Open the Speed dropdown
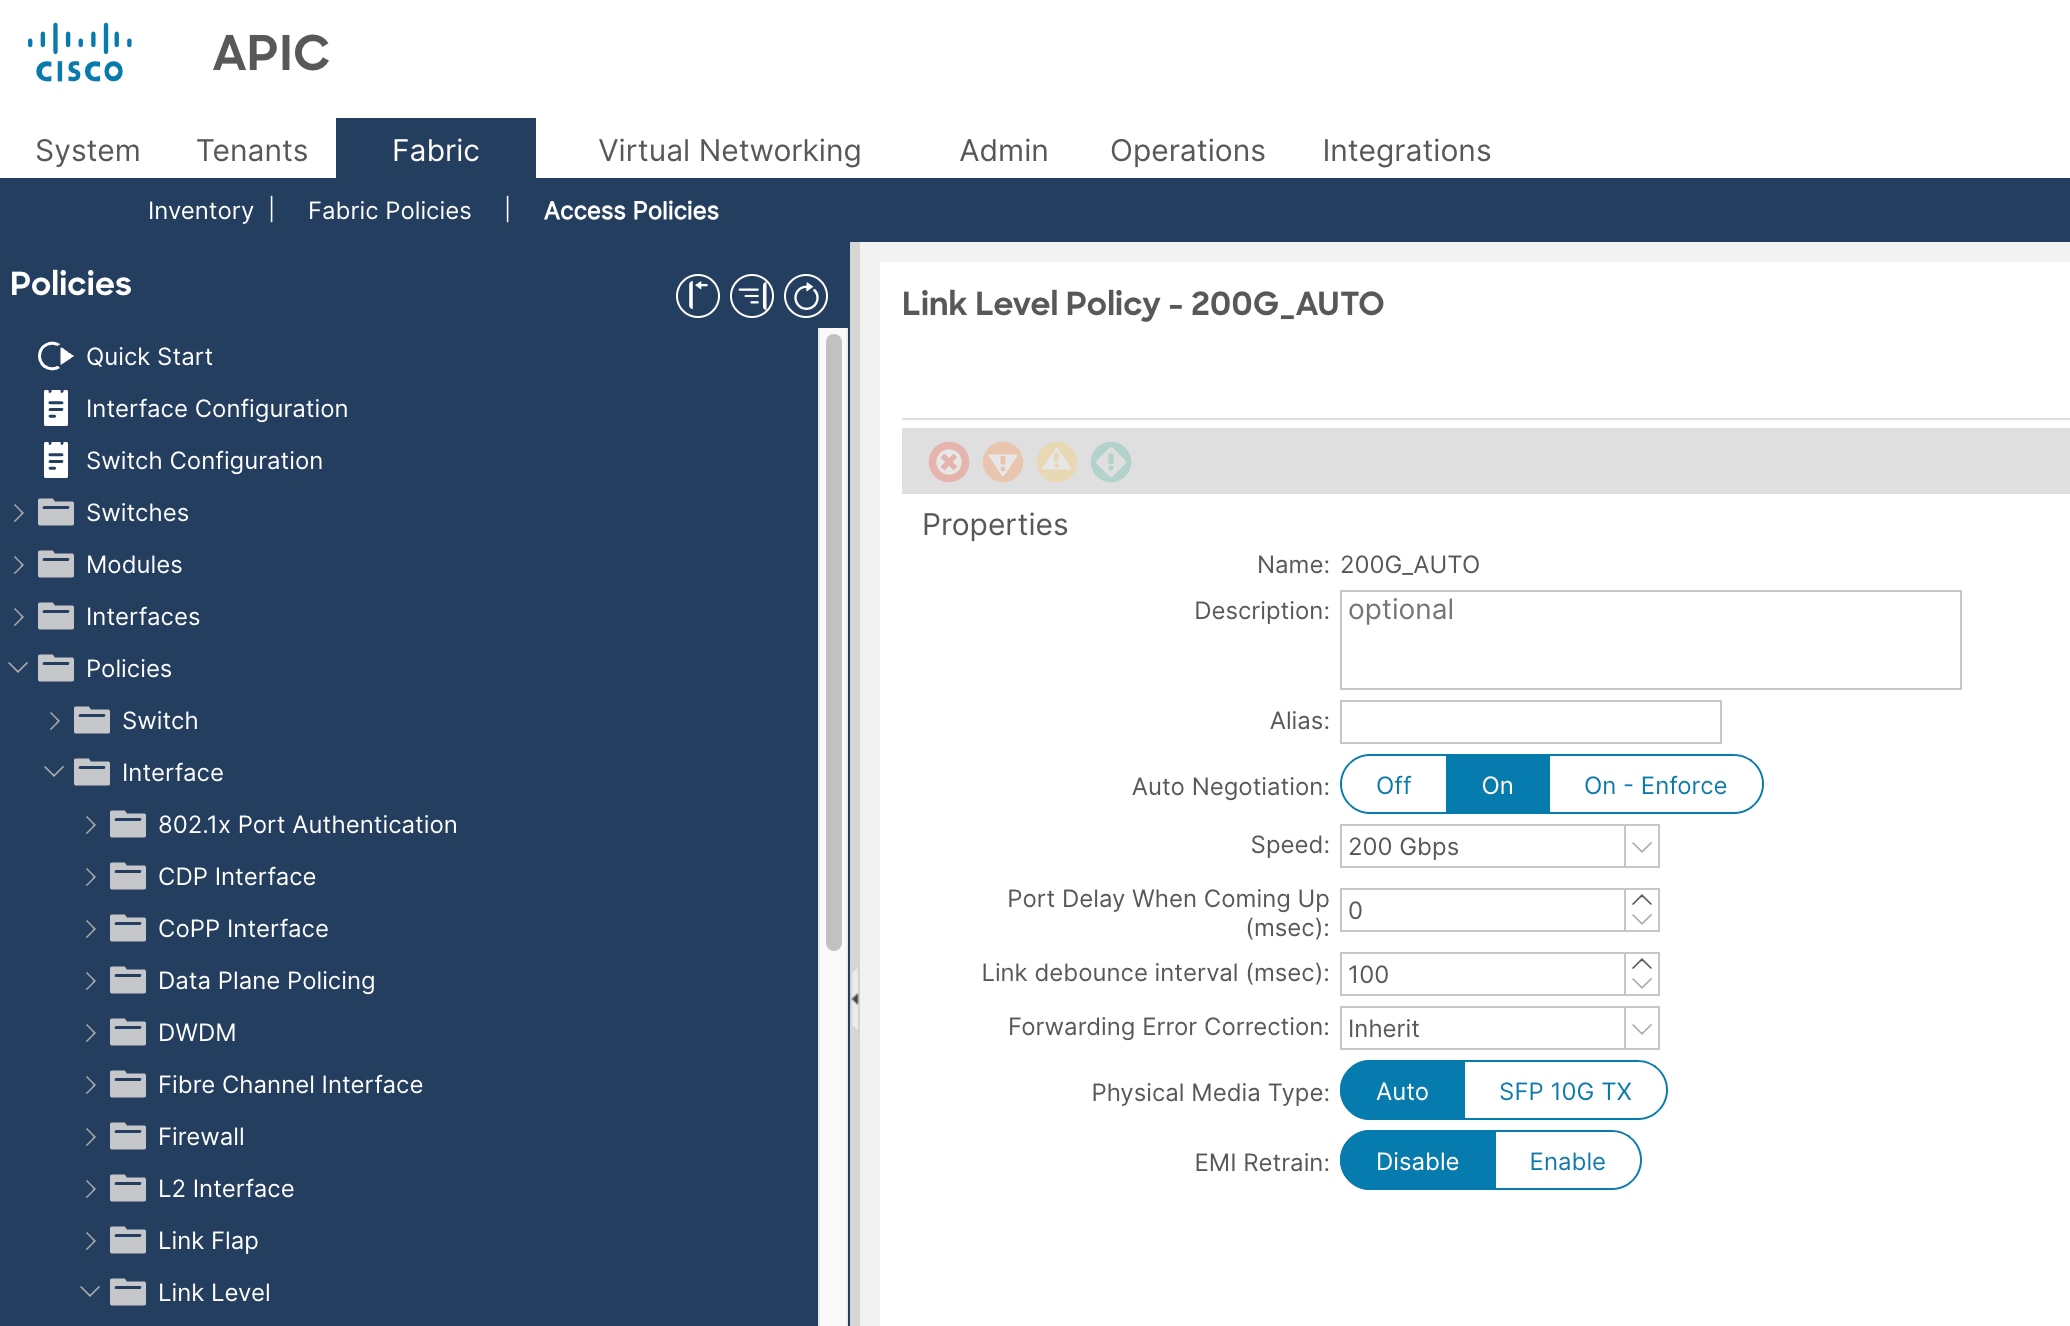Image resolution: width=2070 pixels, height=1326 pixels. coord(1641,846)
